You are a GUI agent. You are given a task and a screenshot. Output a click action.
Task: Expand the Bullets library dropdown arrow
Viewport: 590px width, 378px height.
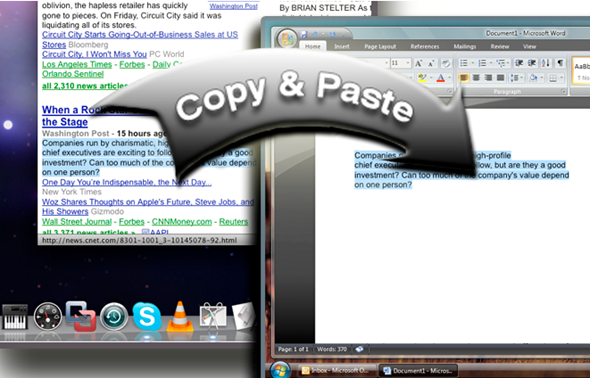click(472, 63)
